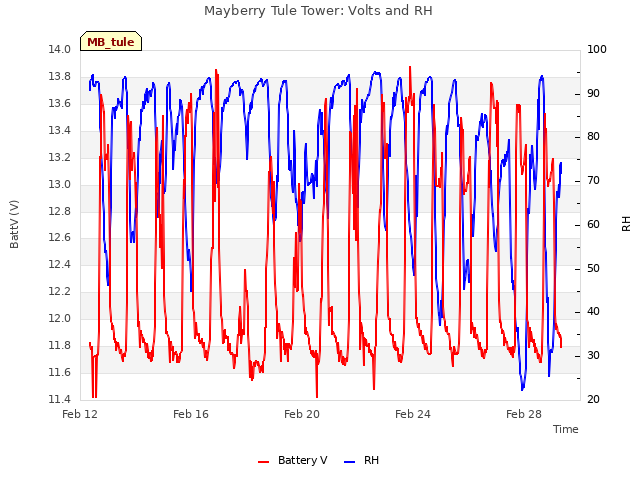640x480 pixels.
Task: Click the '70' right axis tick value
Action: tap(593, 180)
